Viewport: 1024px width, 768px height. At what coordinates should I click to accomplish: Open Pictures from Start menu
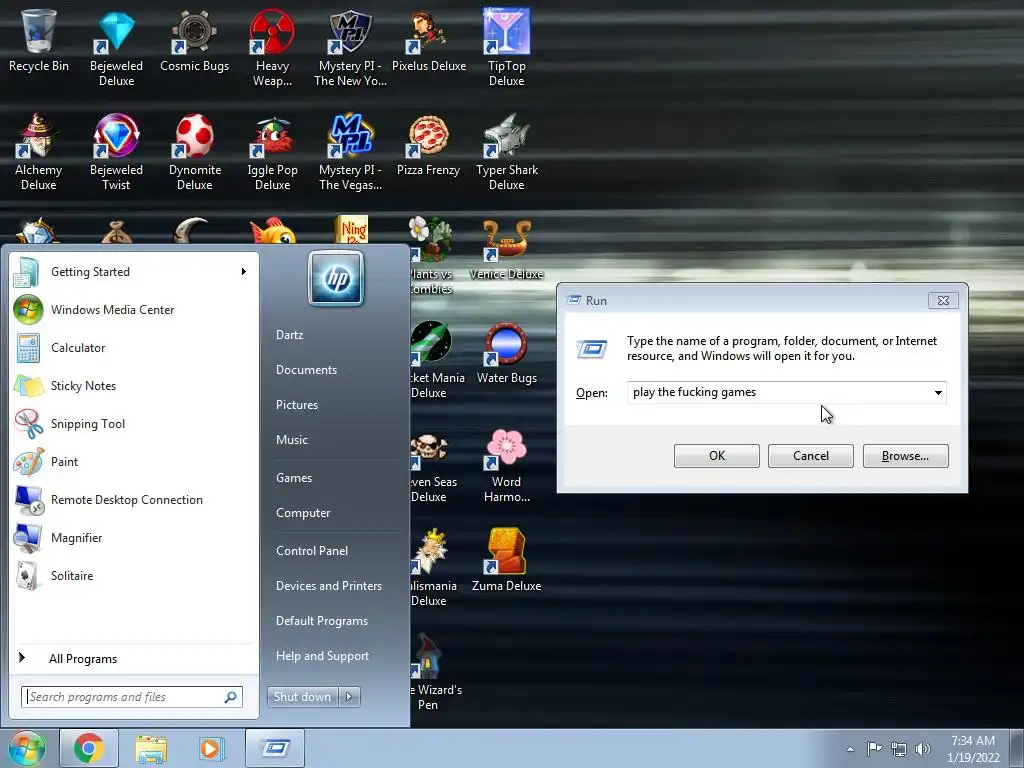(296, 405)
